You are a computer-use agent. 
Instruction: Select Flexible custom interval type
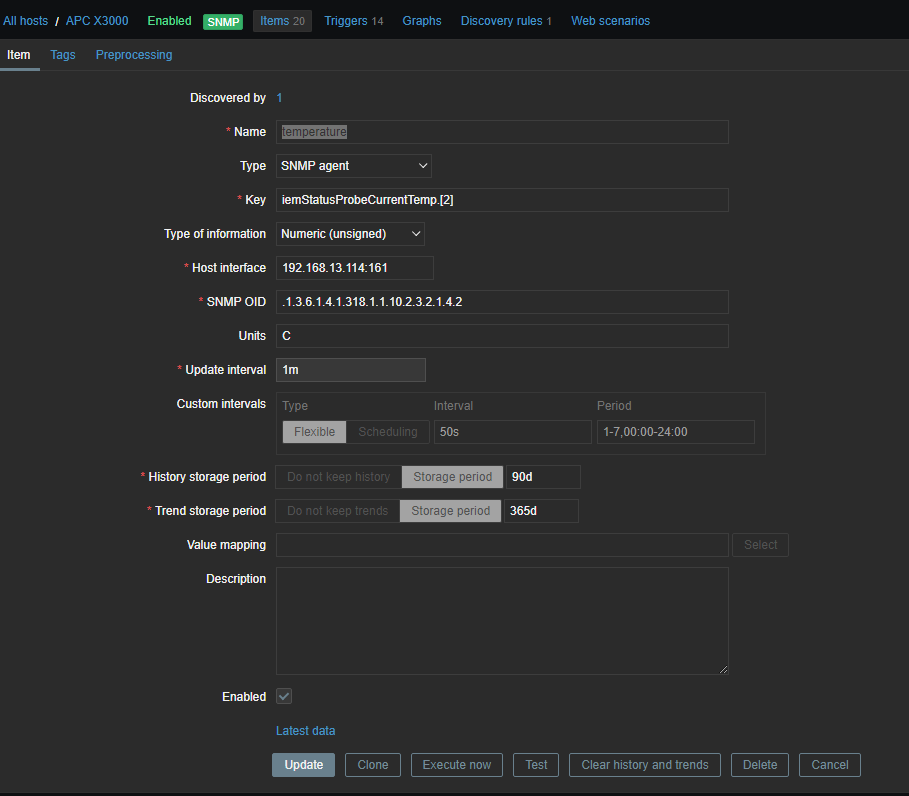click(x=314, y=432)
